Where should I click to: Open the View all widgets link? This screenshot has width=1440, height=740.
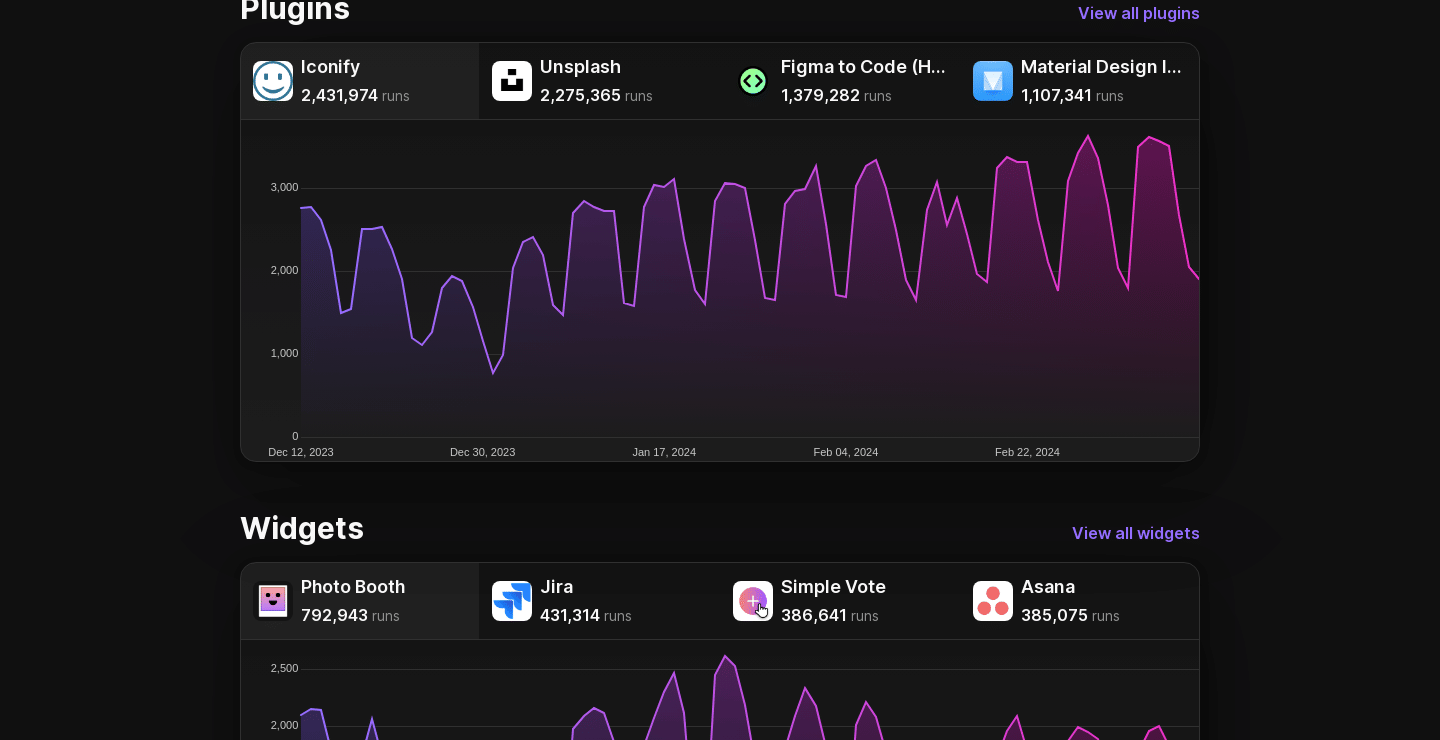[1136, 533]
